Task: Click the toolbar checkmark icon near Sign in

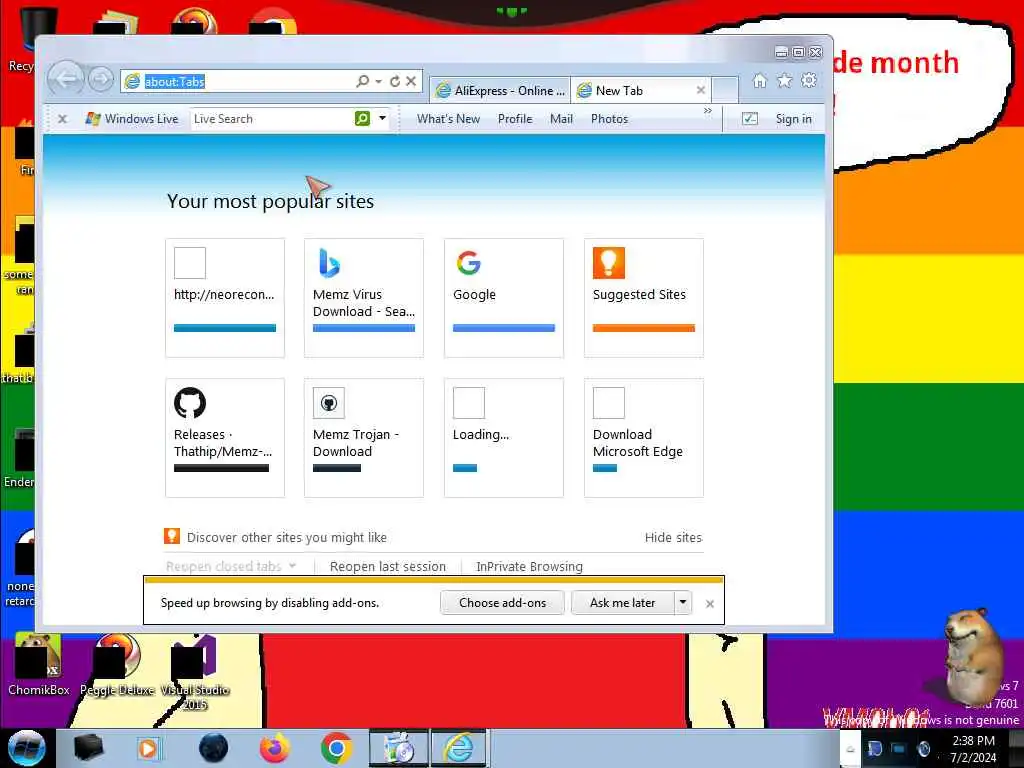Action: [x=750, y=119]
